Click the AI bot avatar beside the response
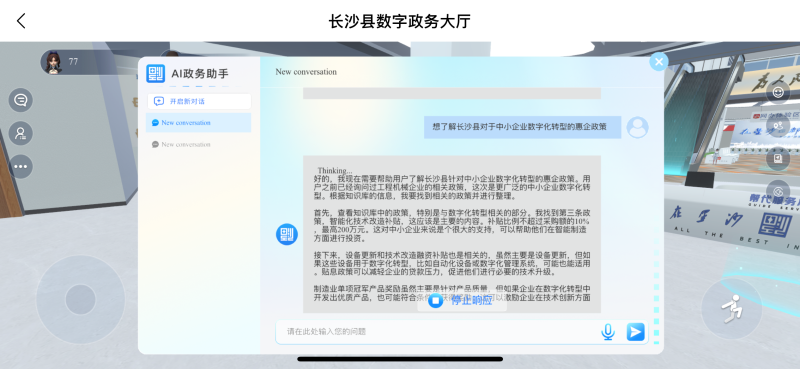Viewport: 800px width, 369px height. pos(287,234)
